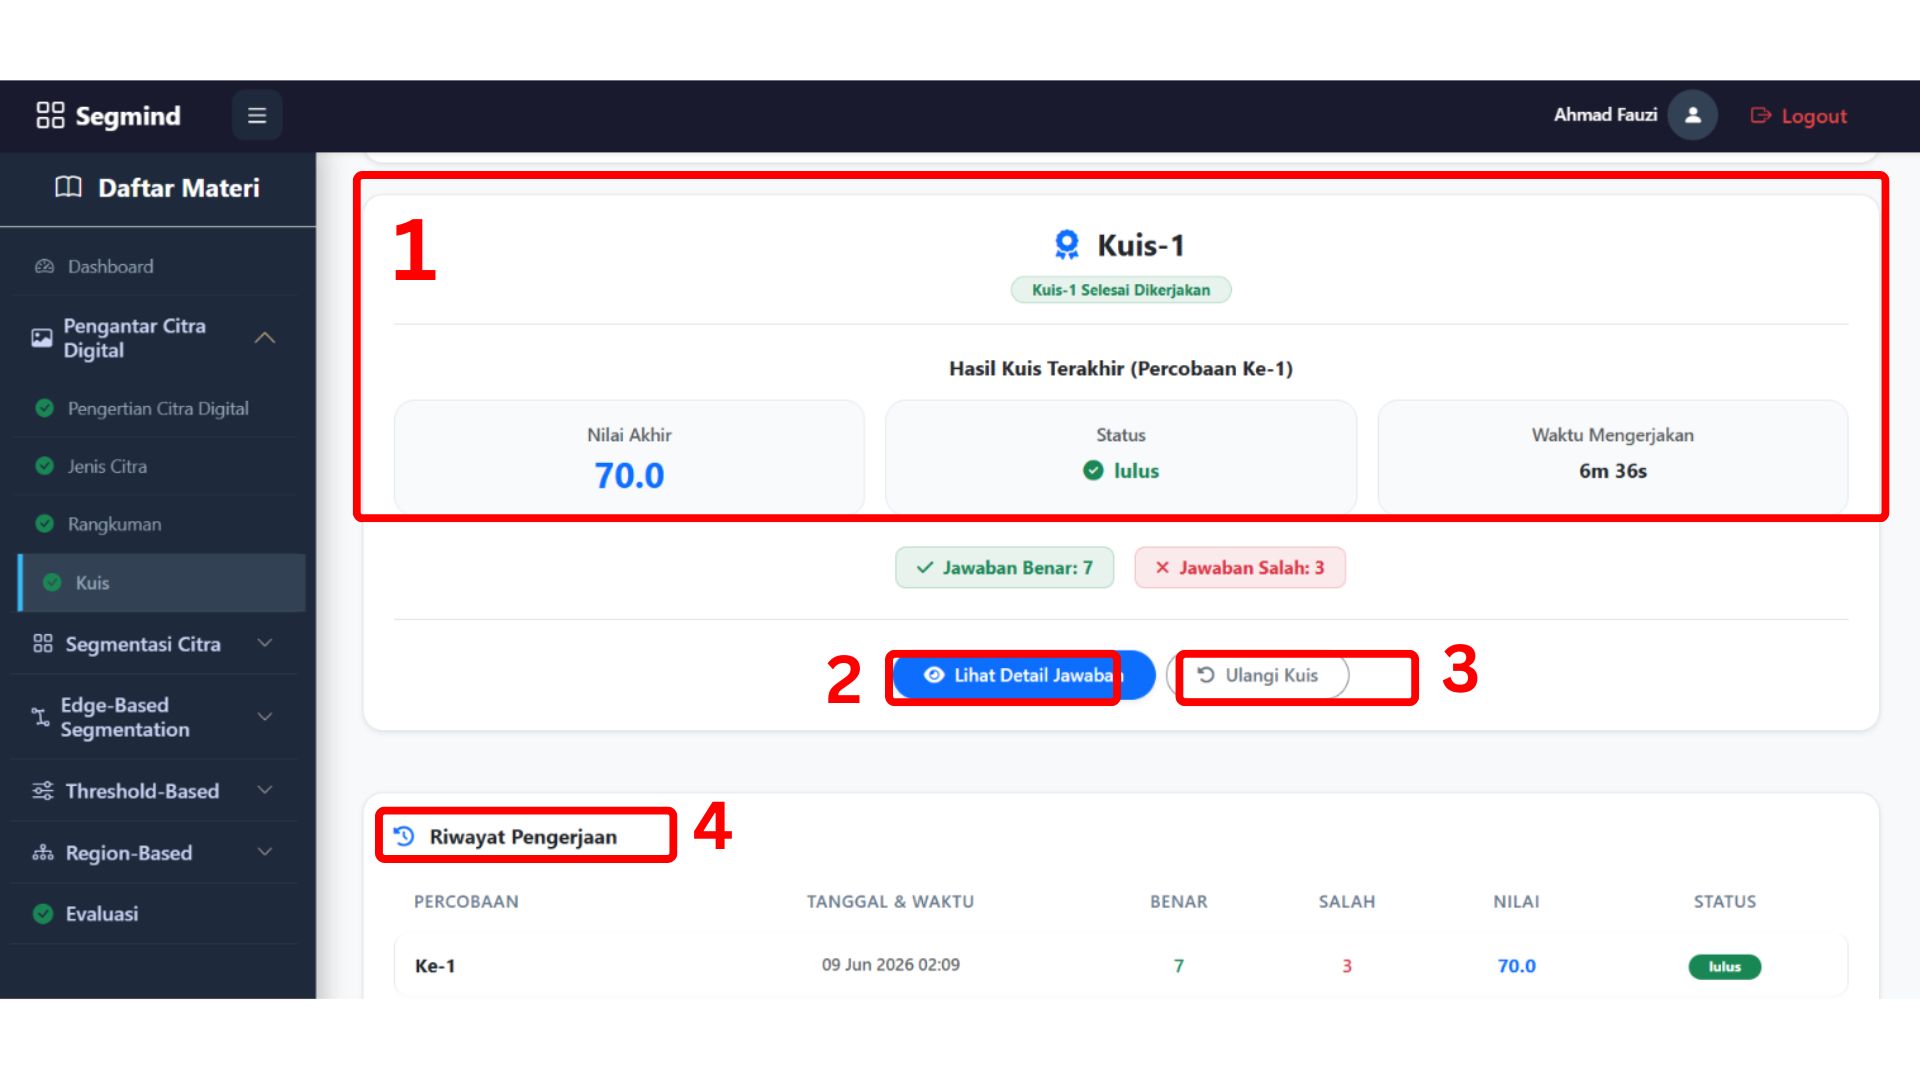This screenshot has height=1080, width=1920.
Task: Click the Kuis-1 award badge icon
Action: tap(1067, 244)
